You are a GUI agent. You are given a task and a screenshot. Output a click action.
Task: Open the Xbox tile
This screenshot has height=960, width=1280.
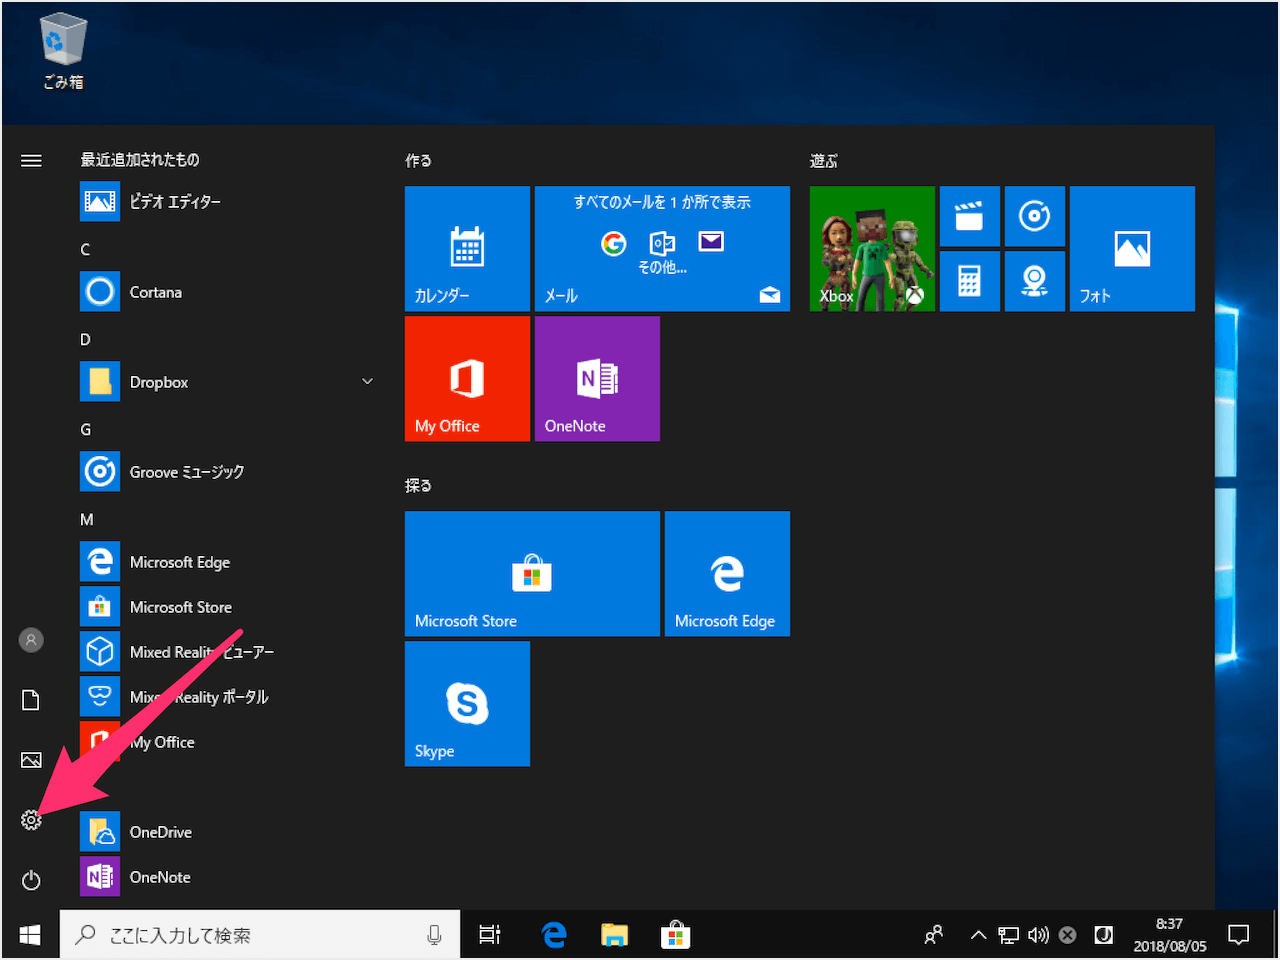(872, 248)
